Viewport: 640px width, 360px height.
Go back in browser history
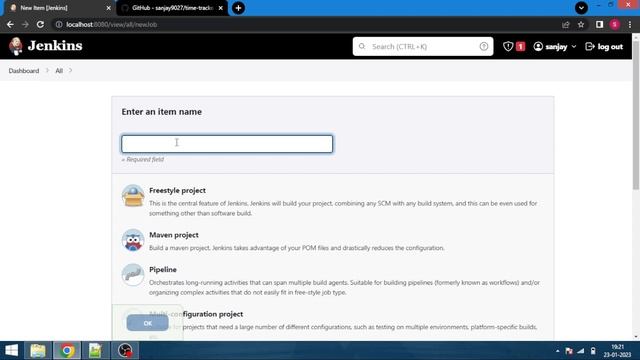click(x=10, y=24)
